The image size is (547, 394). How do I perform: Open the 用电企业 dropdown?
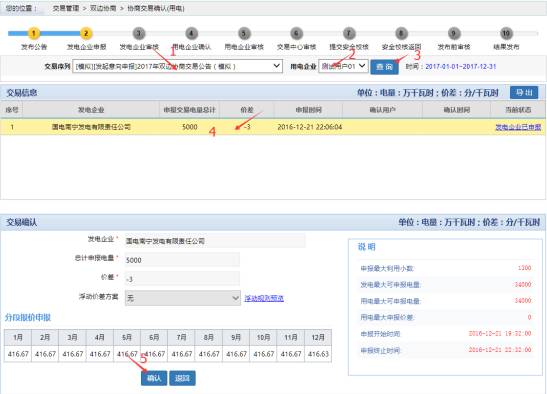pos(343,66)
